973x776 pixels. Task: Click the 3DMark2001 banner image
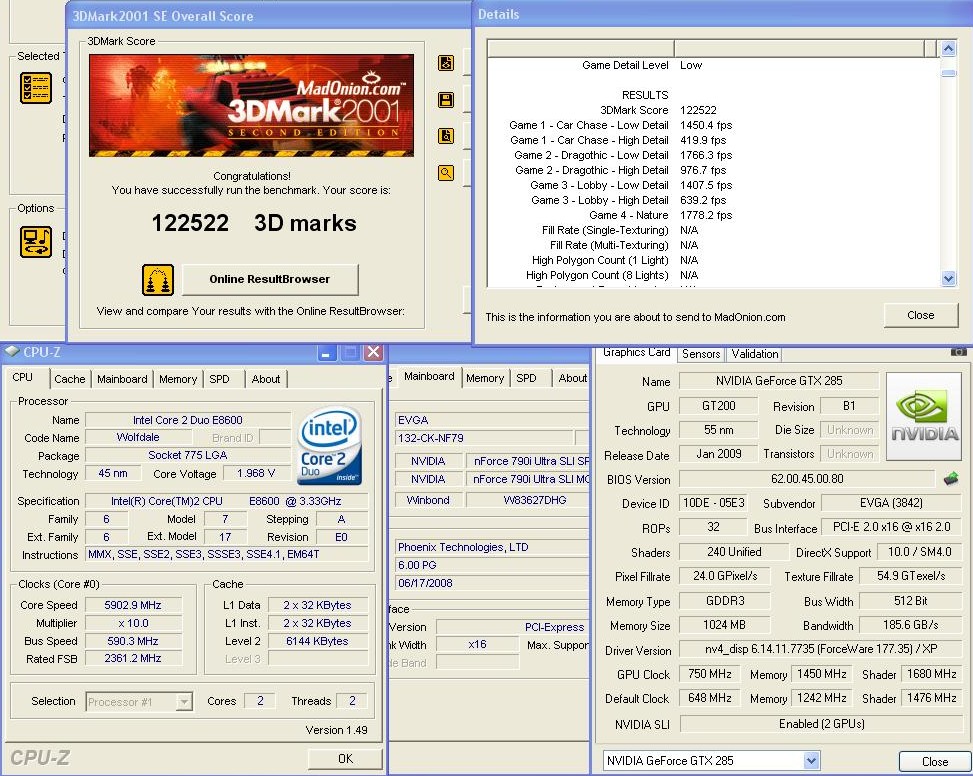coord(251,105)
